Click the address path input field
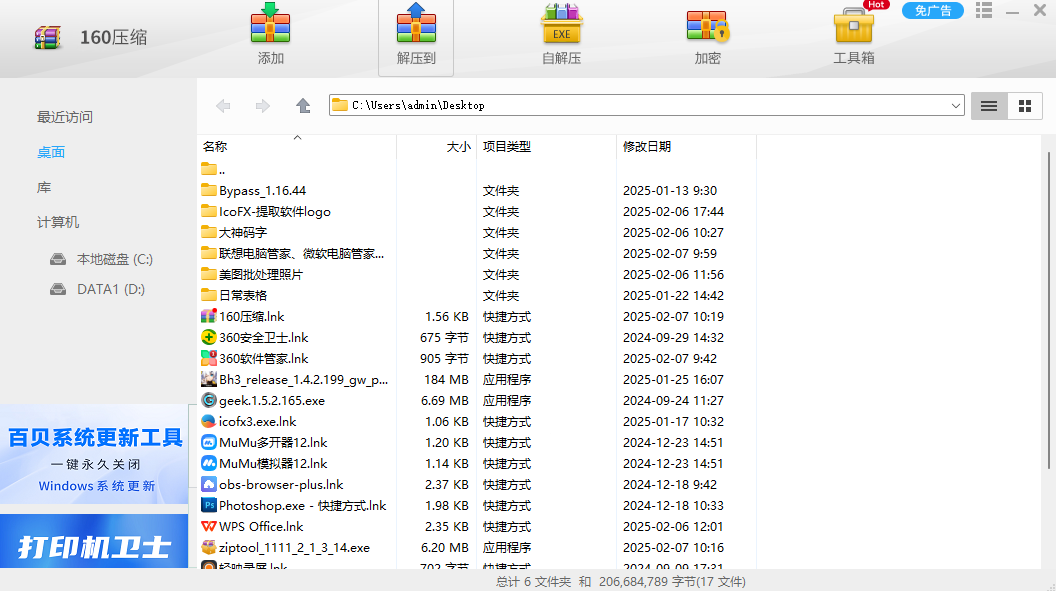 point(640,105)
